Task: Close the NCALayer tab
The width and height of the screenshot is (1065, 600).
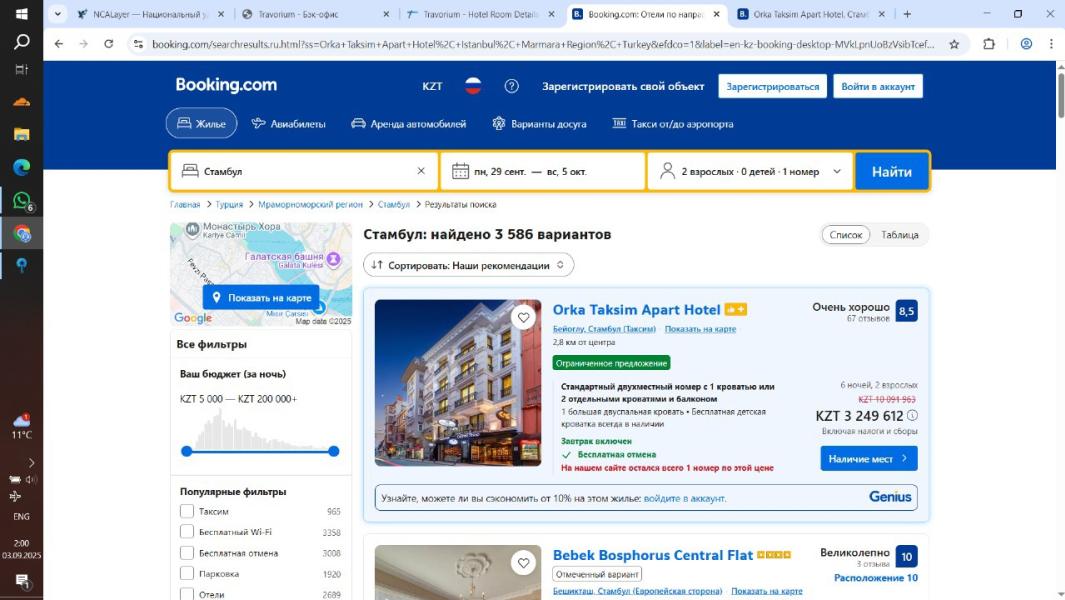Action: click(x=221, y=14)
